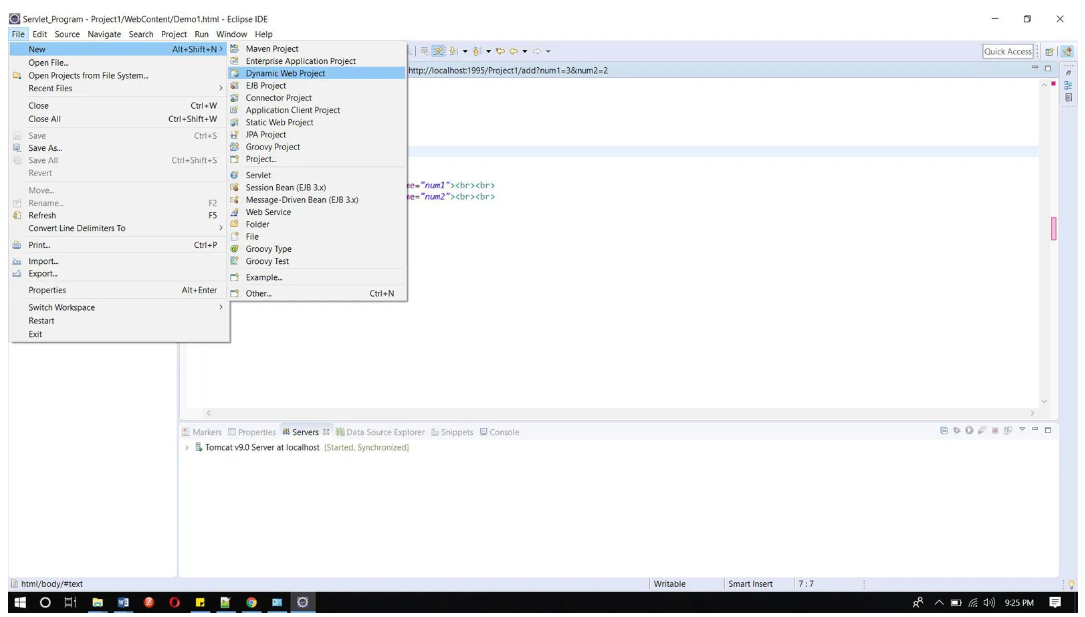Click the Open Perspective toolbar icon
This screenshot has width=1085, height=617.
[1050, 51]
